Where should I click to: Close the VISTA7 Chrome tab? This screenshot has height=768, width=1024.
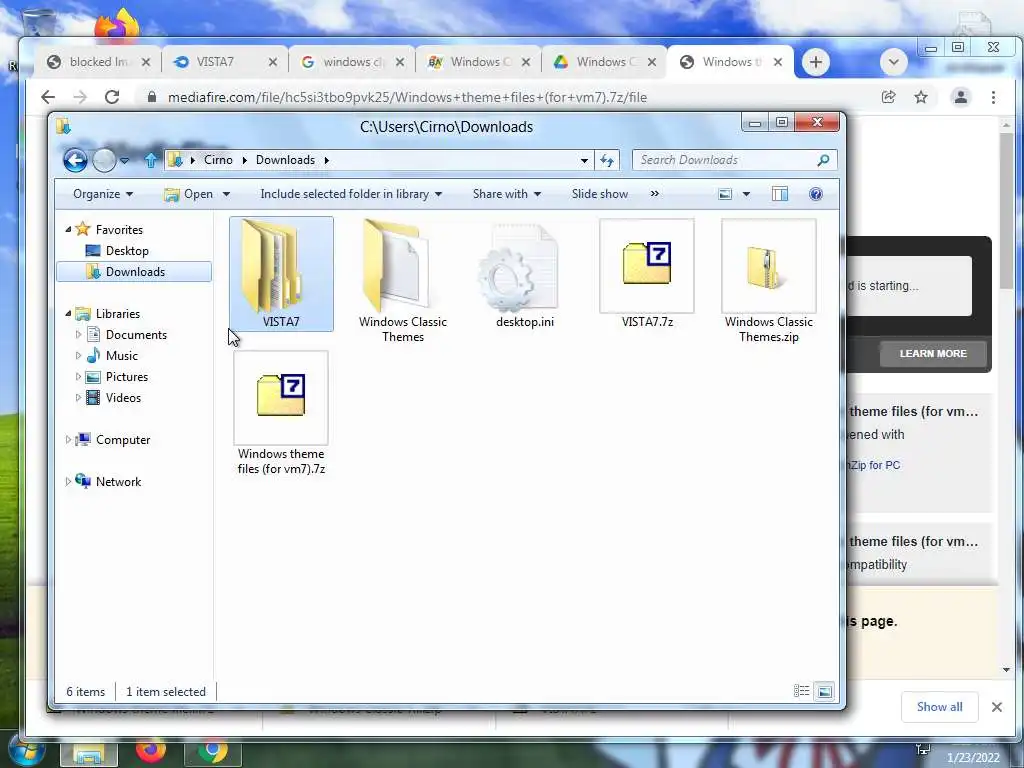(273, 62)
